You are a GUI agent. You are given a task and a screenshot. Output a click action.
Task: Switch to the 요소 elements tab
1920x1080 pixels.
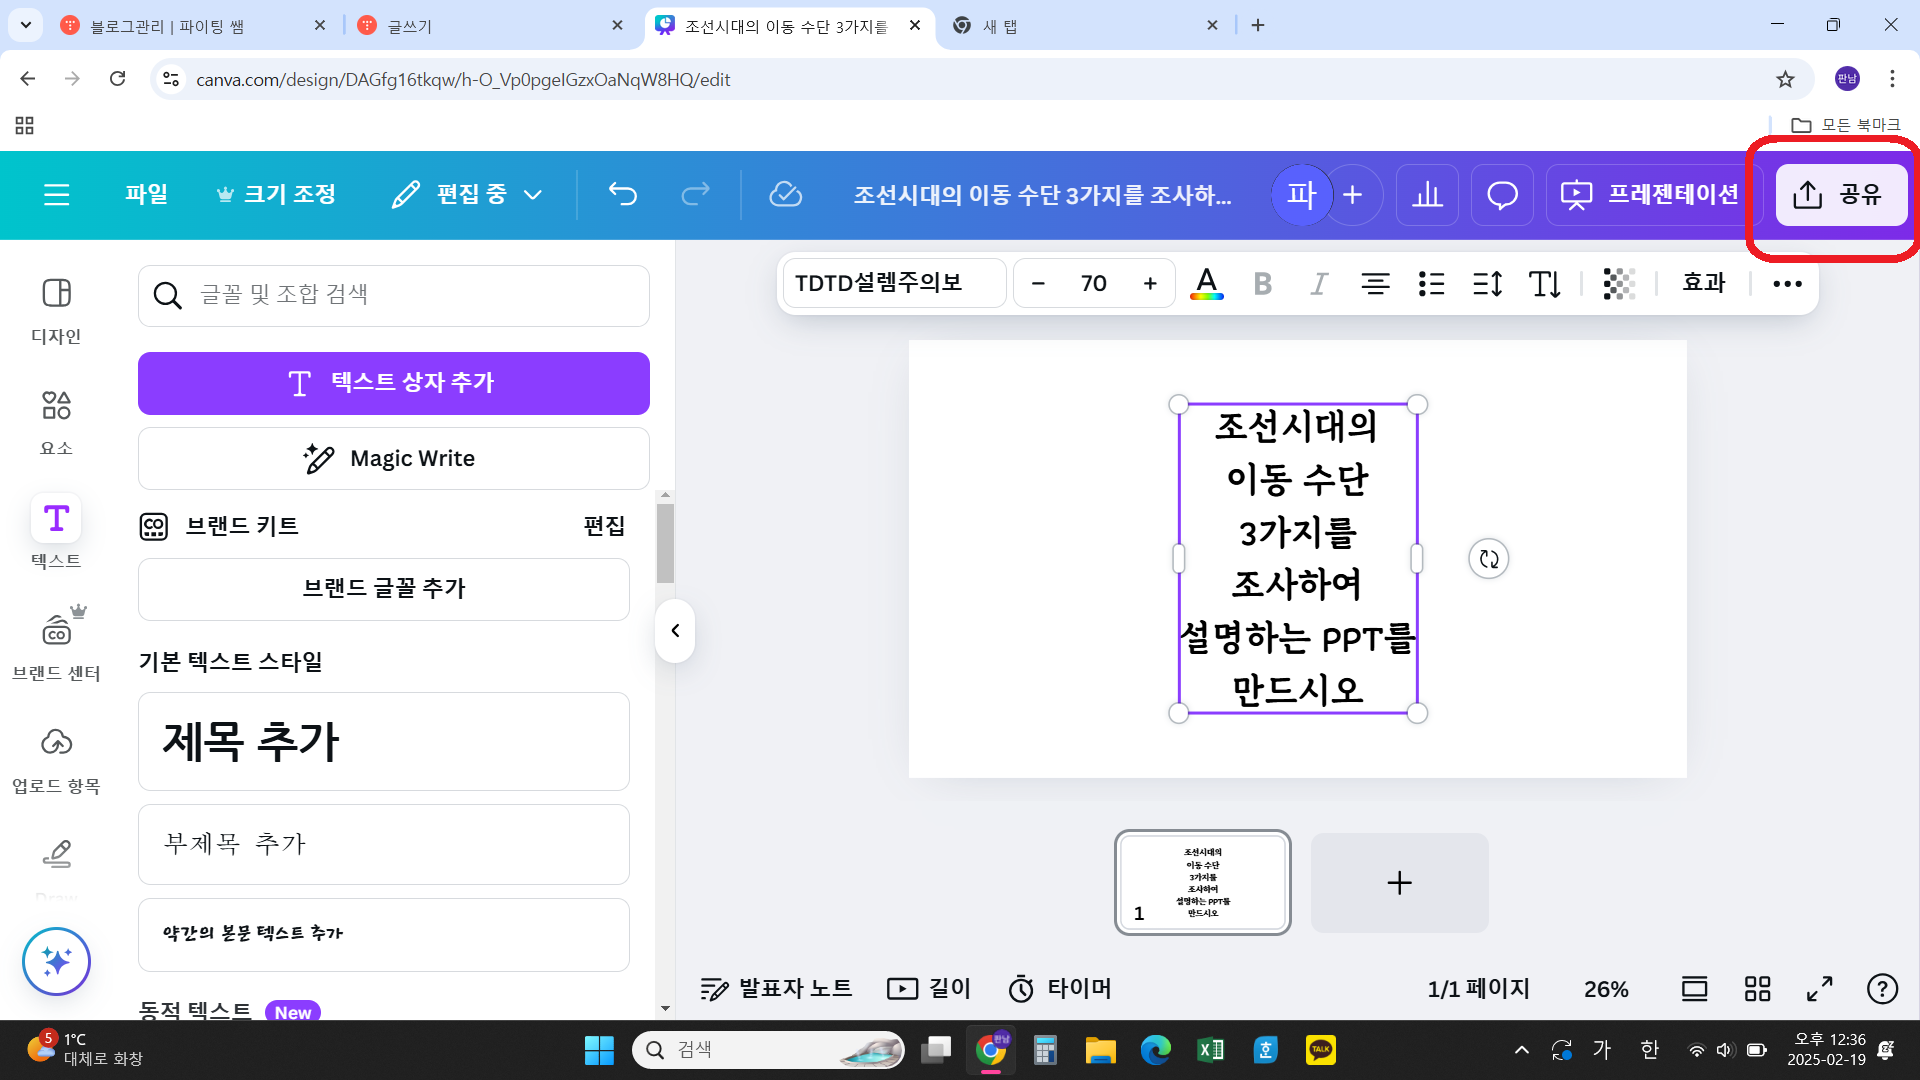pyautogui.click(x=56, y=421)
